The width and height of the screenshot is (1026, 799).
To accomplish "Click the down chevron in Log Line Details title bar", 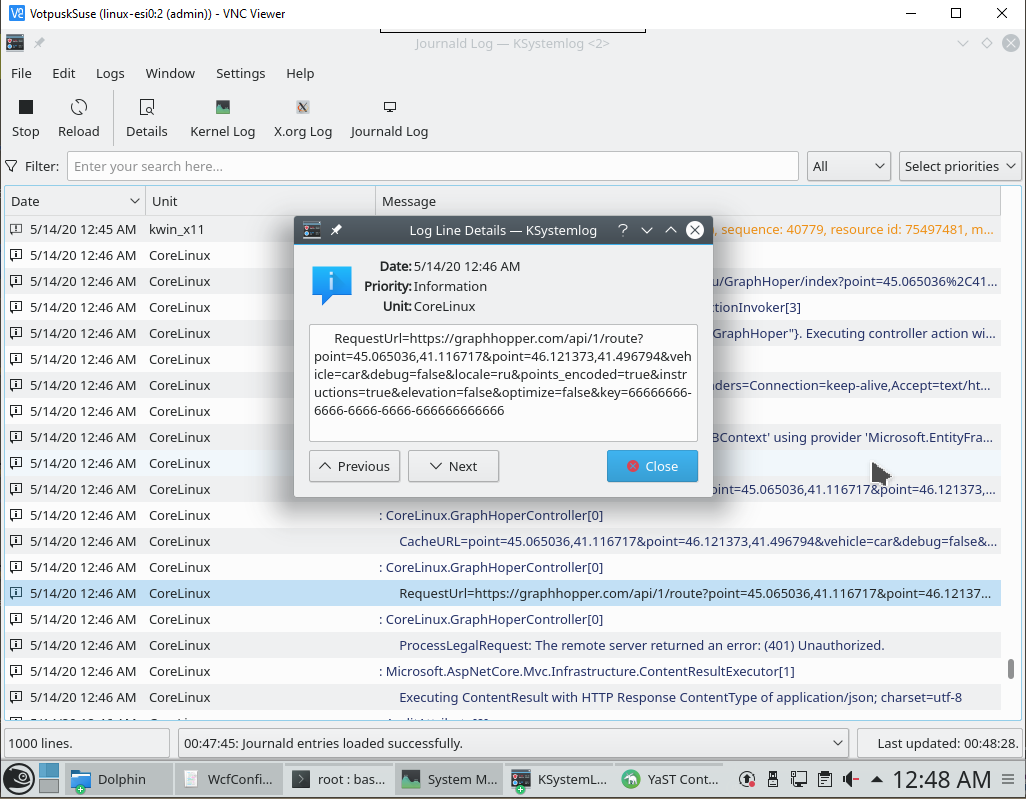I will point(646,230).
